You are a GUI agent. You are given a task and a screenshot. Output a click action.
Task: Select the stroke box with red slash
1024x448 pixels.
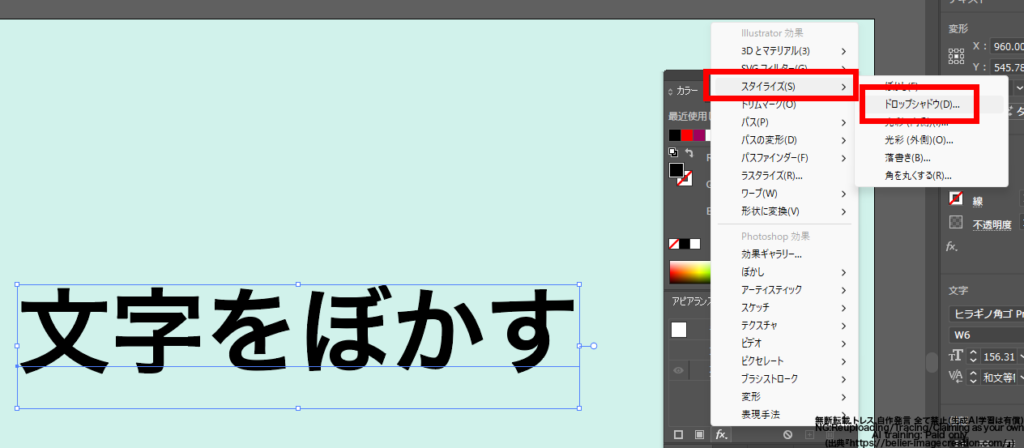[x=687, y=179]
